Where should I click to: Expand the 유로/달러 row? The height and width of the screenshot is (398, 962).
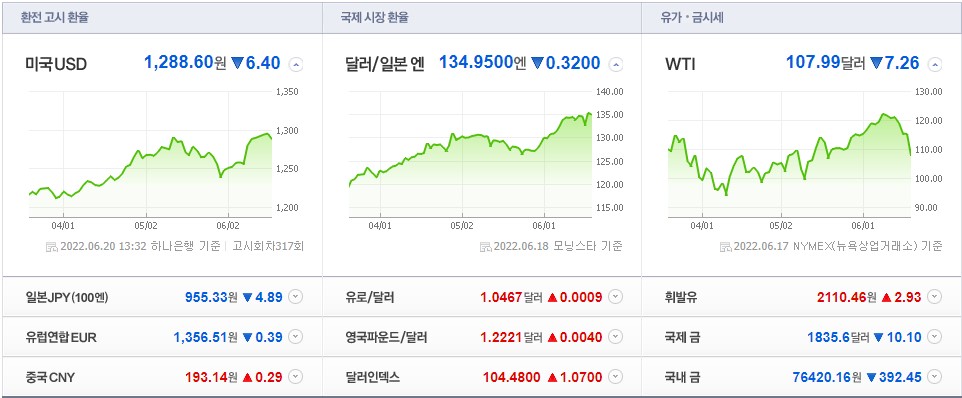click(x=615, y=297)
